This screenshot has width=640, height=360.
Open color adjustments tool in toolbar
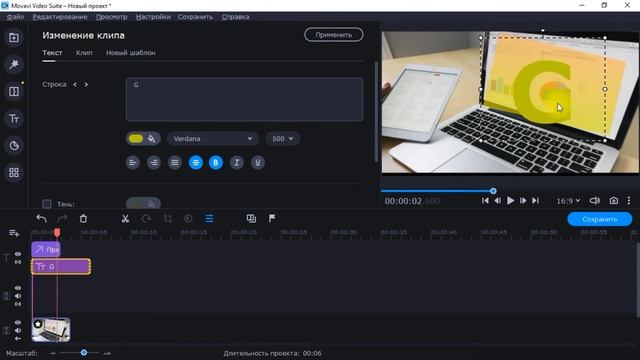point(188,219)
